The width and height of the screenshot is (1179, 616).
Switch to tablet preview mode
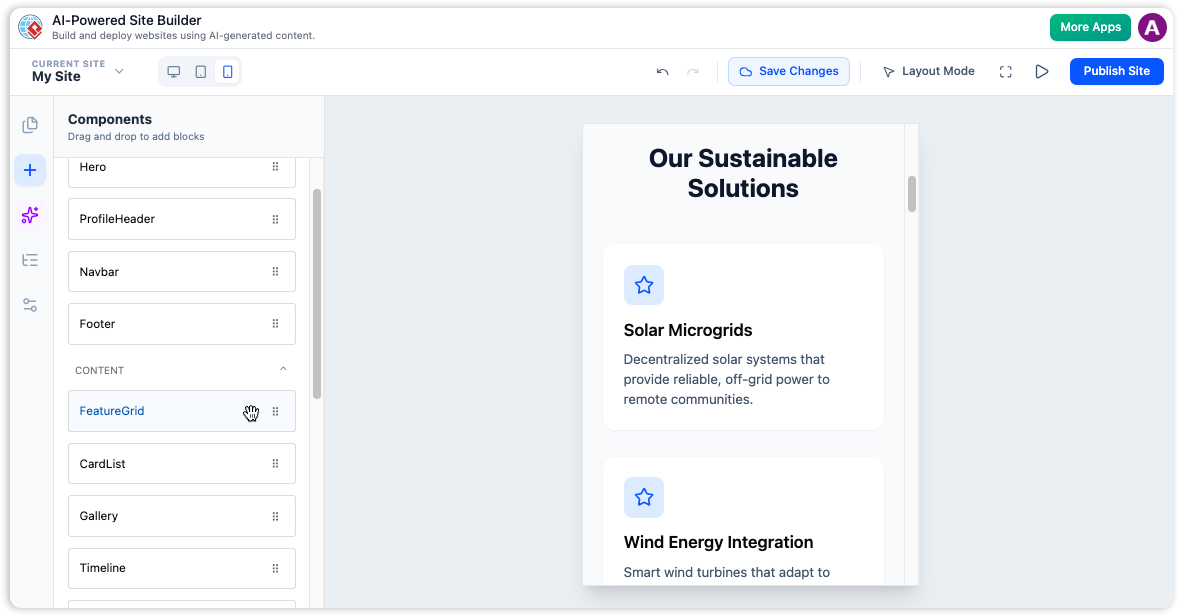(200, 71)
